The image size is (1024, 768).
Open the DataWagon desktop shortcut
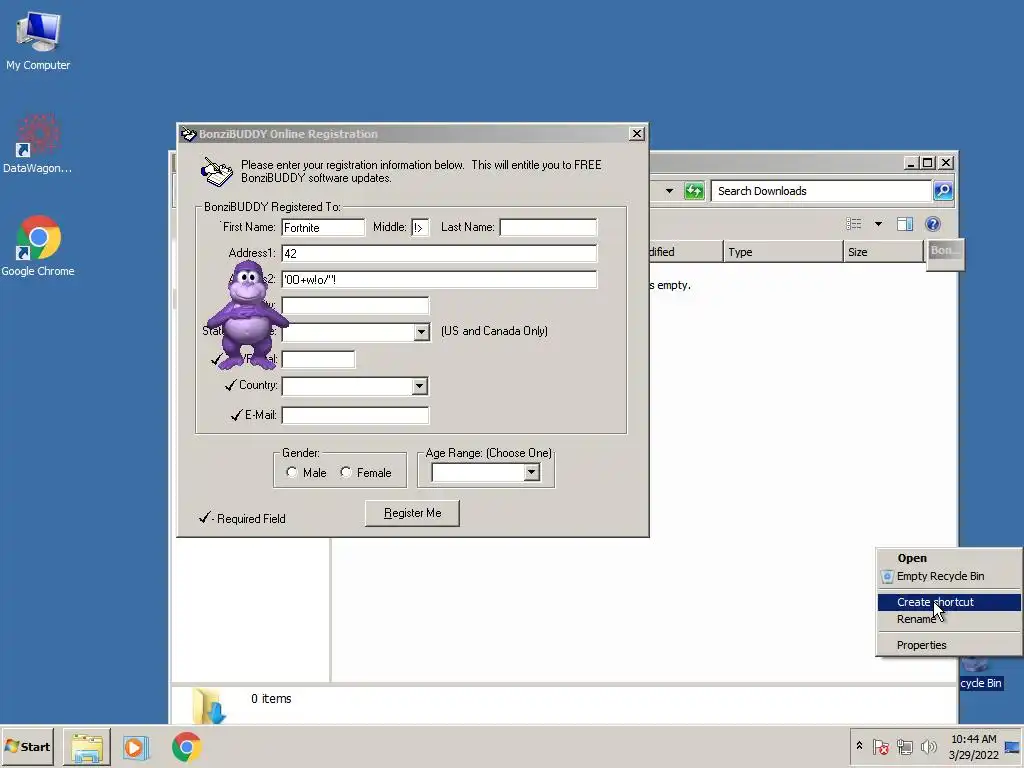click(37, 144)
